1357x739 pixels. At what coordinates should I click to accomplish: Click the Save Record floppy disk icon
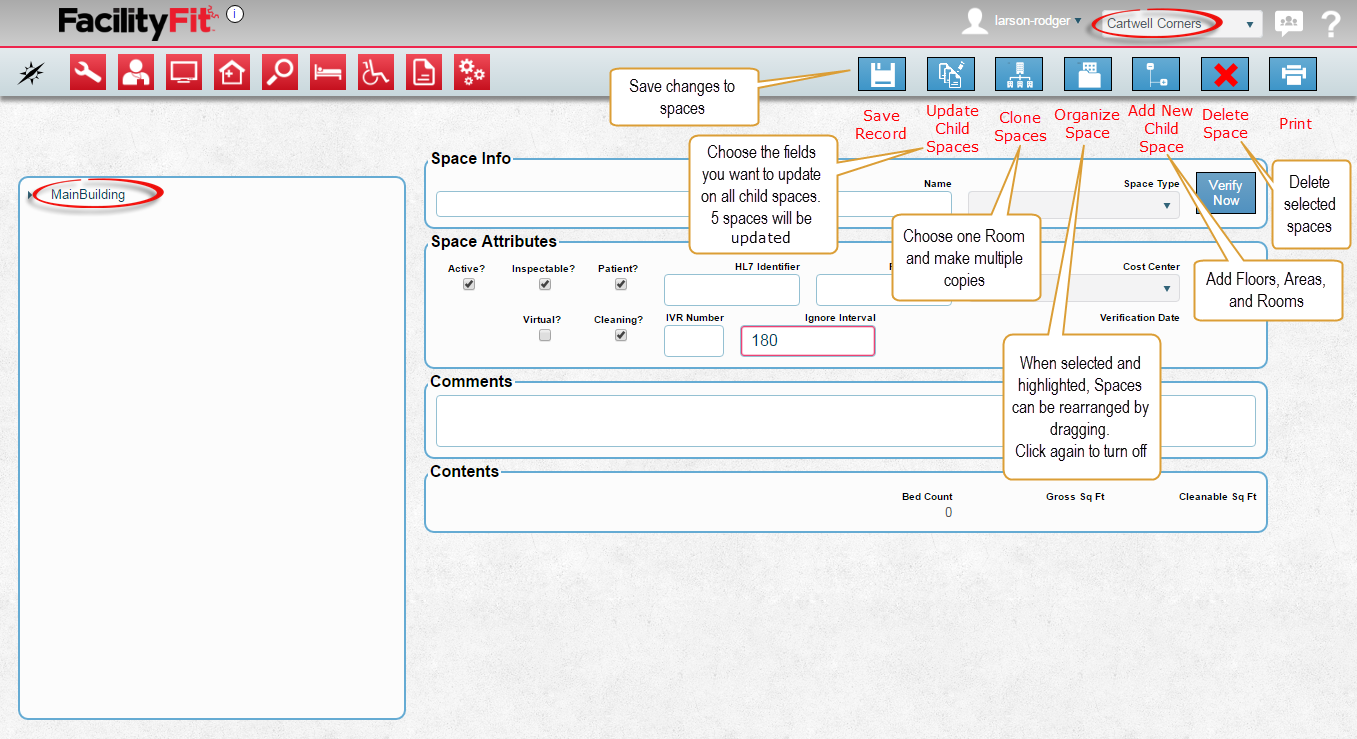pos(881,75)
